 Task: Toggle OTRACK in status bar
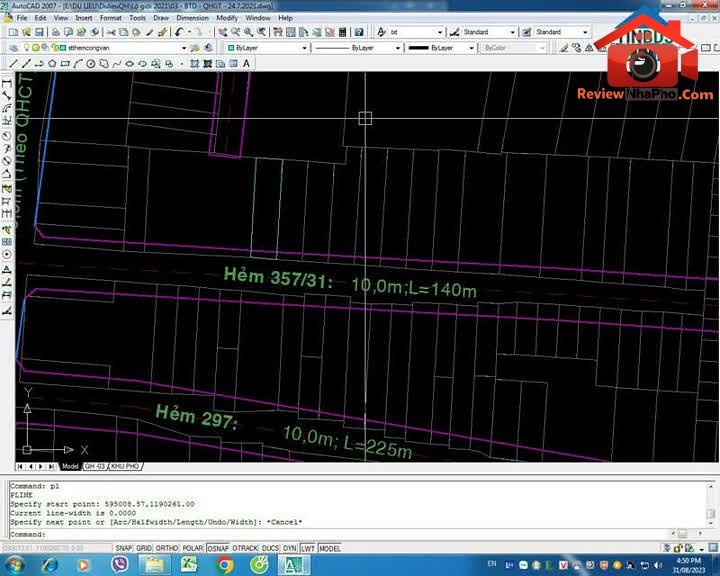pos(245,548)
